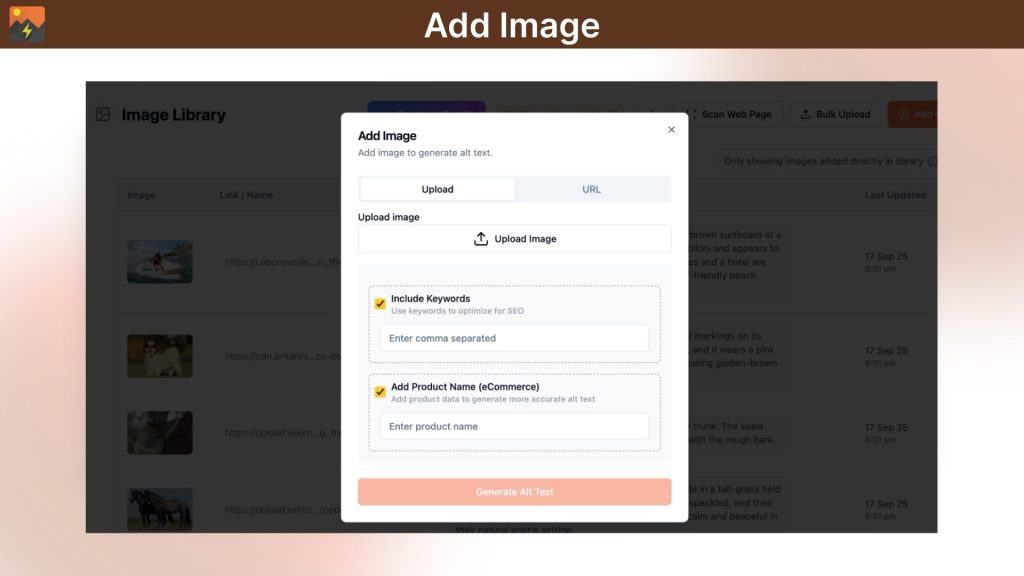Image resolution: width=1024 pixels, height=576 pixels.
Task: Click the info icon next to library notice
Action: tap(931, 161)
